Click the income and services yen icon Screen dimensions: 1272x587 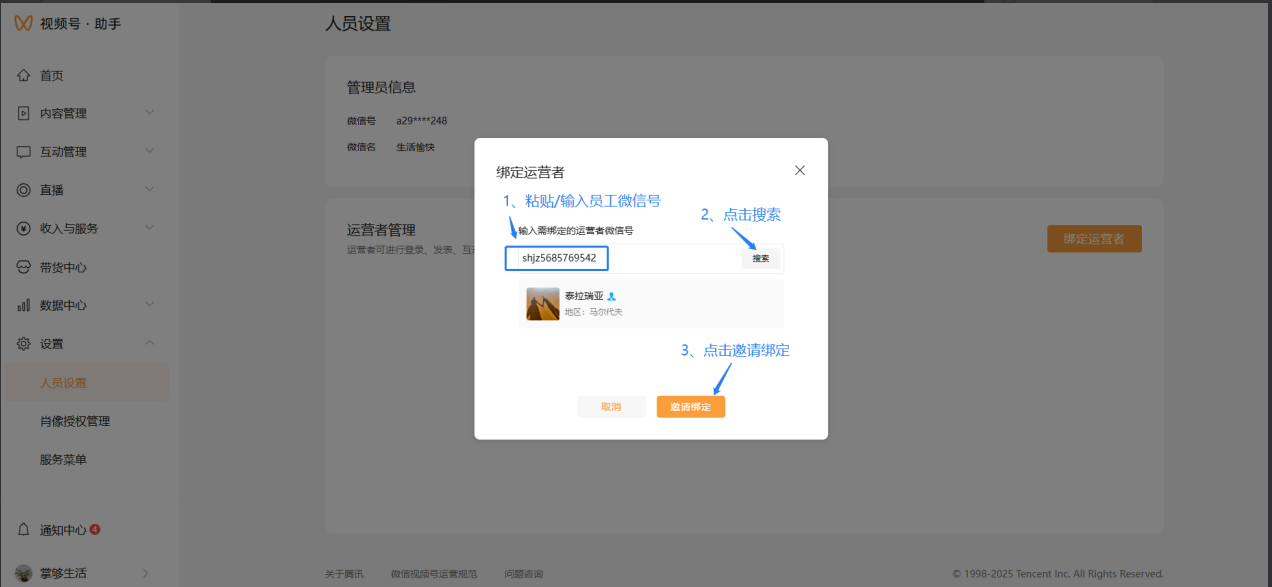tap(24, 228)
